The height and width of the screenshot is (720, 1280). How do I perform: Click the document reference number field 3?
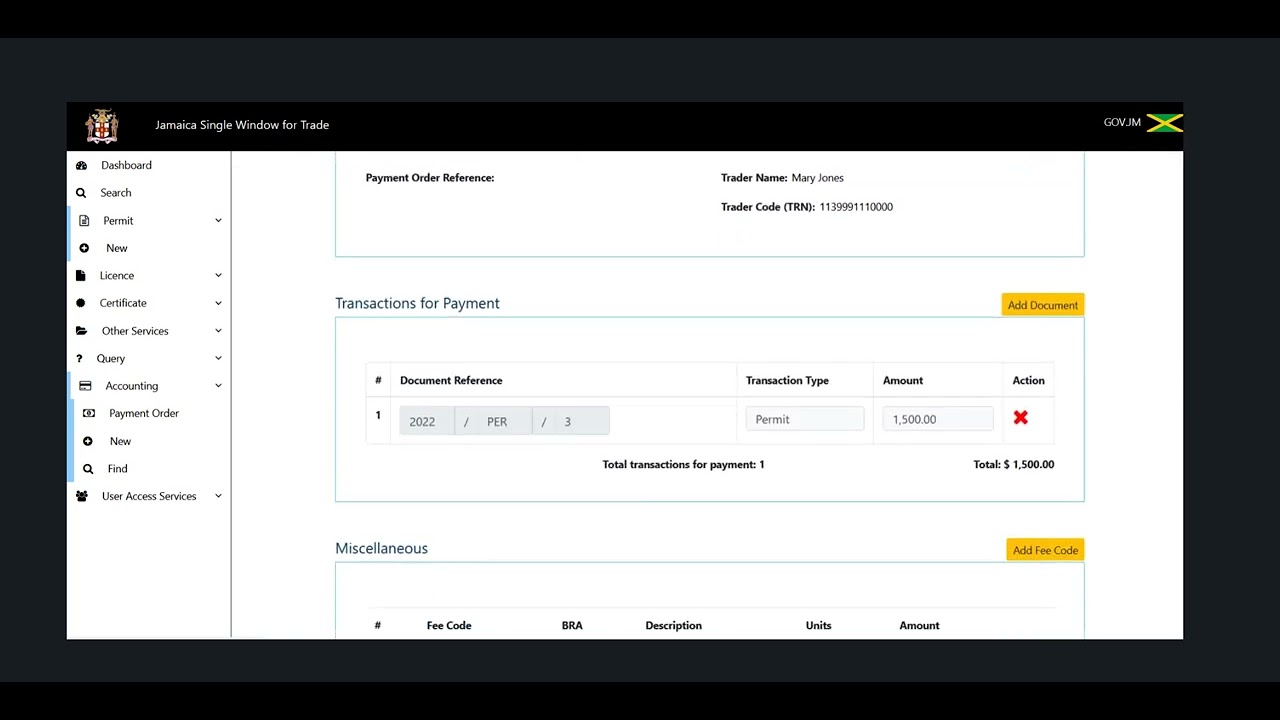pos(582,421)
